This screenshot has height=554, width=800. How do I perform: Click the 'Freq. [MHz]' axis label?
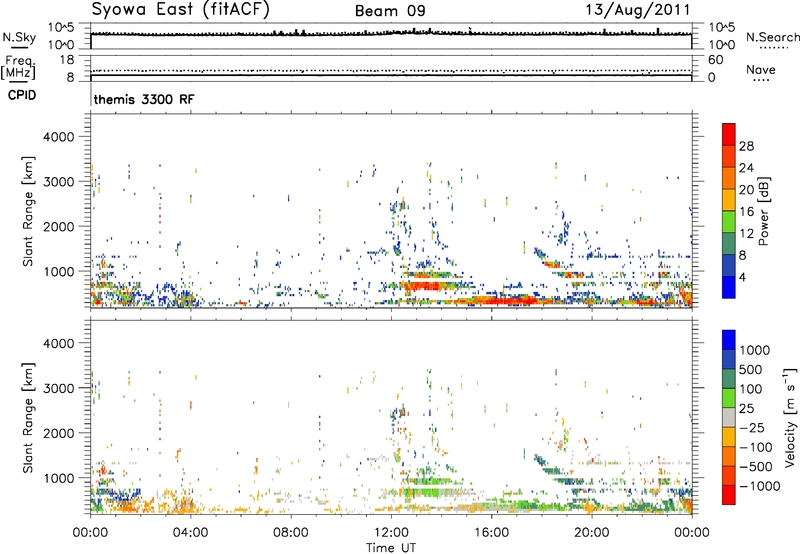[x=18, y=67]
